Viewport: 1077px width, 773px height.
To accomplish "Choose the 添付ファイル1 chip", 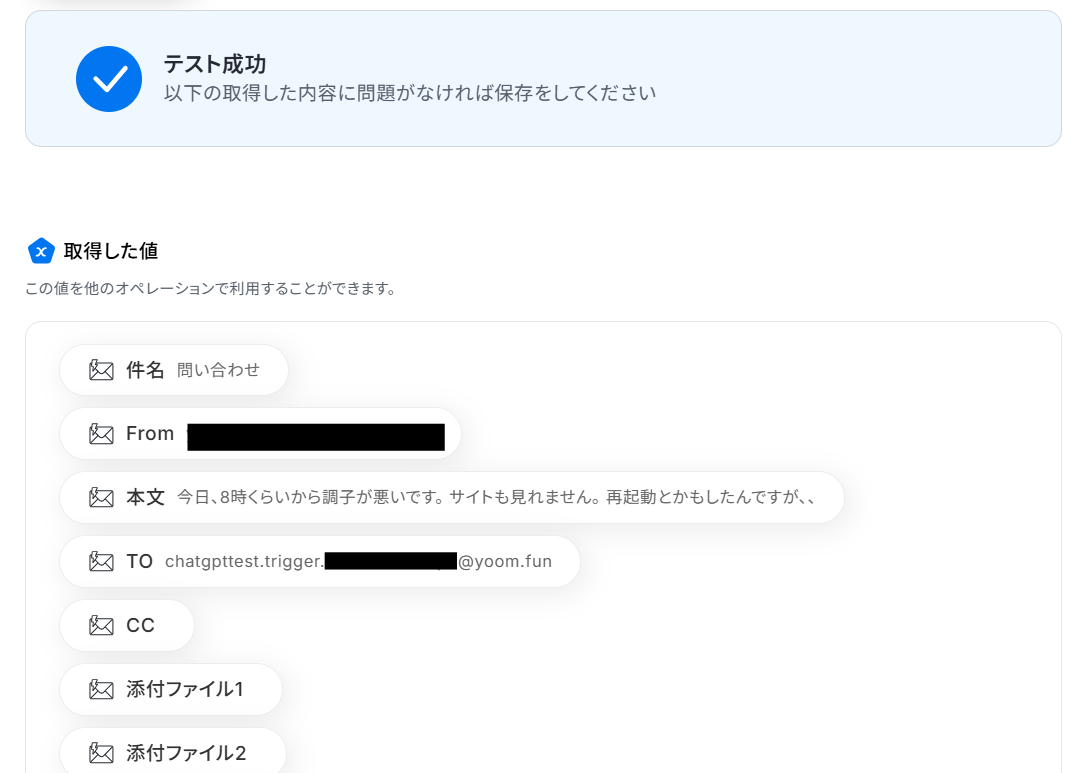I will coord(171,689).
